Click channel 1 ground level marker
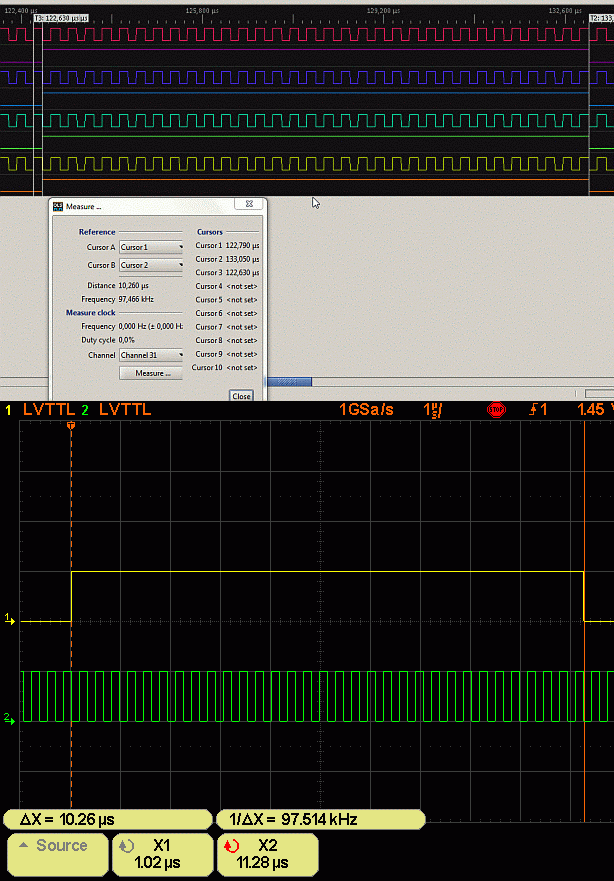This screenshot has height=881, width=614. (9, 620)
